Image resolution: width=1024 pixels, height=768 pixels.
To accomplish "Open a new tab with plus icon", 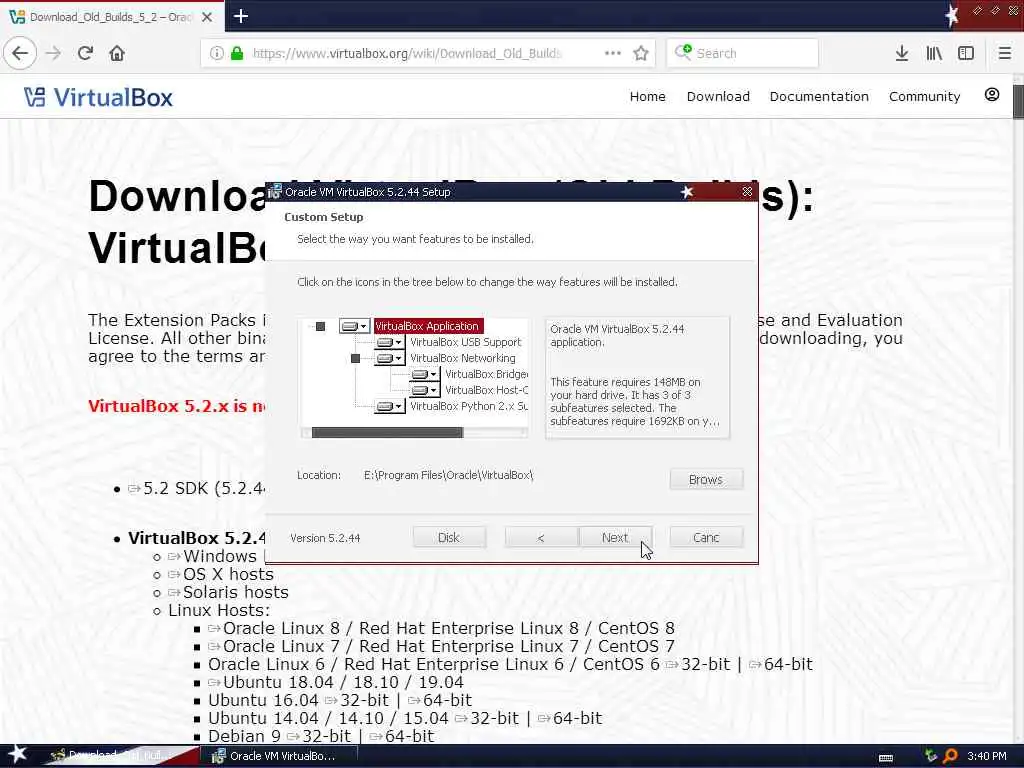I will click(x=241, y=16).
